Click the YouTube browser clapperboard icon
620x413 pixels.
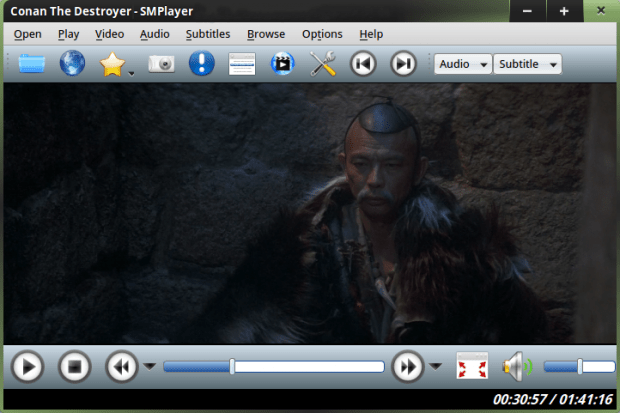(282, 64)
